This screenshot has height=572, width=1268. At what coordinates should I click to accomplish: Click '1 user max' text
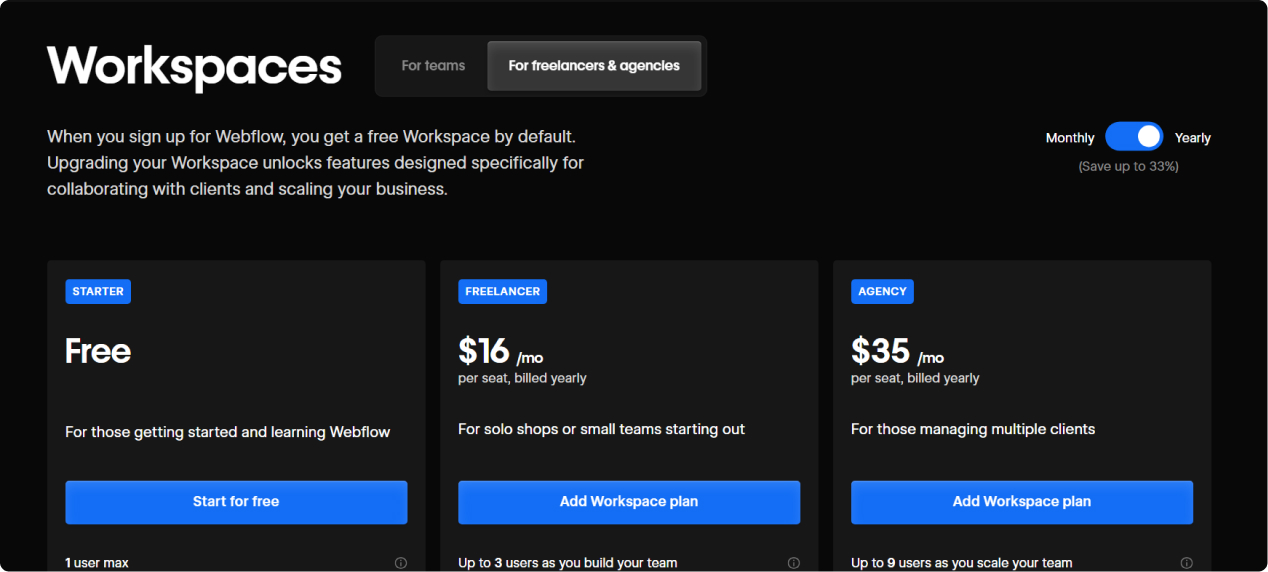97,563
